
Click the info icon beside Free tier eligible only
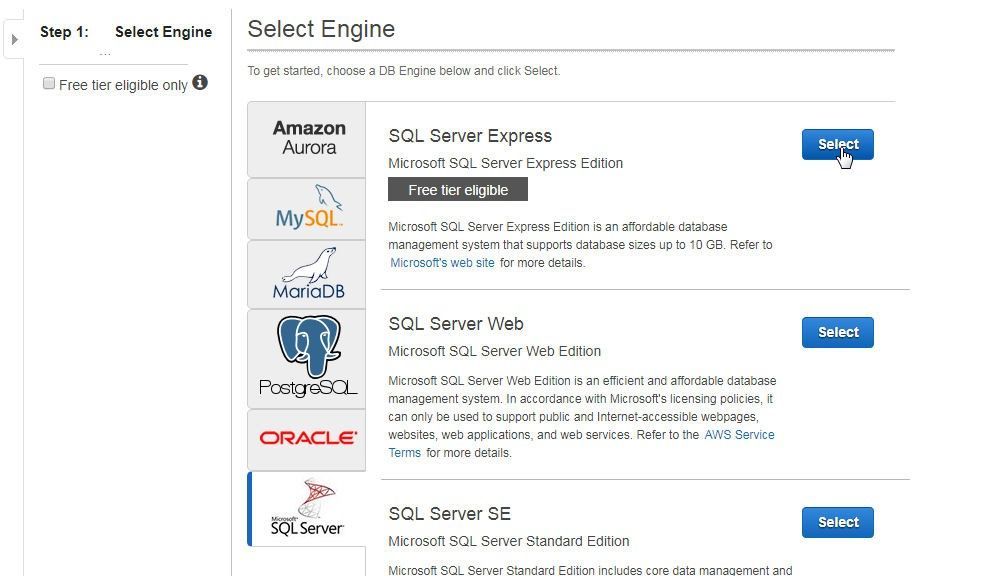[200, 83]
